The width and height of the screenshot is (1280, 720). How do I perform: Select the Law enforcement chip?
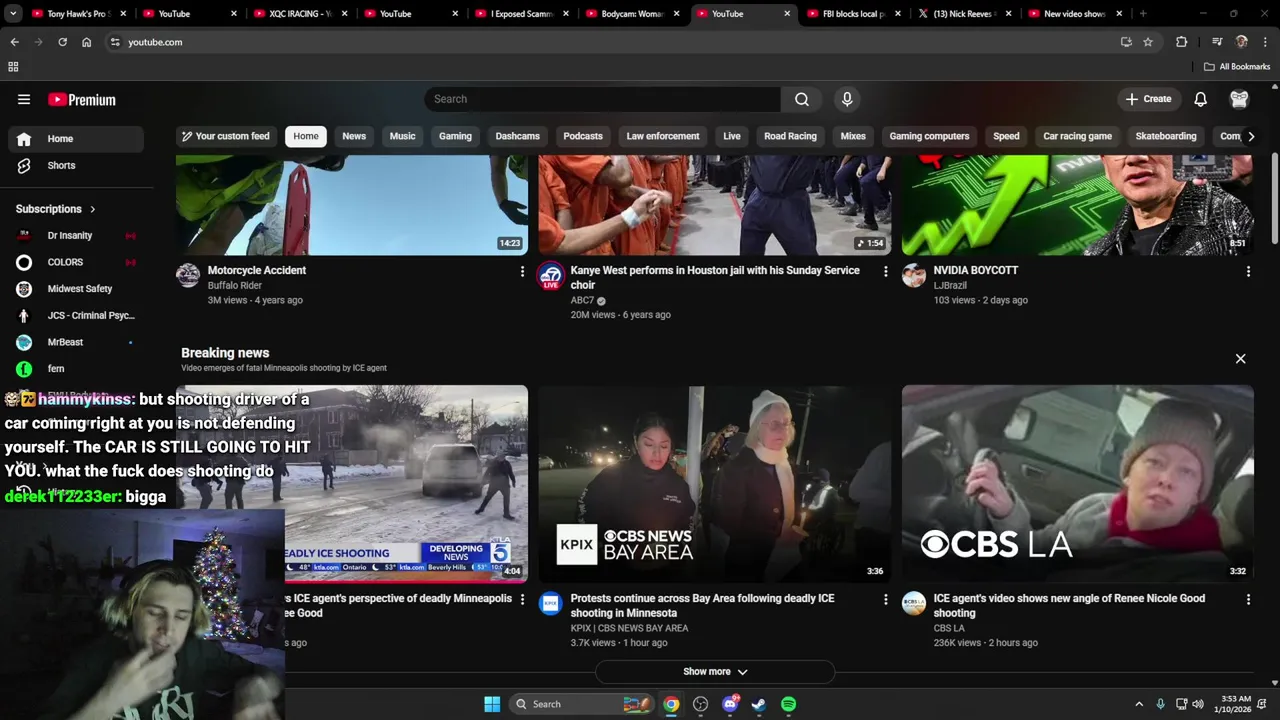[x=663, y=136]
